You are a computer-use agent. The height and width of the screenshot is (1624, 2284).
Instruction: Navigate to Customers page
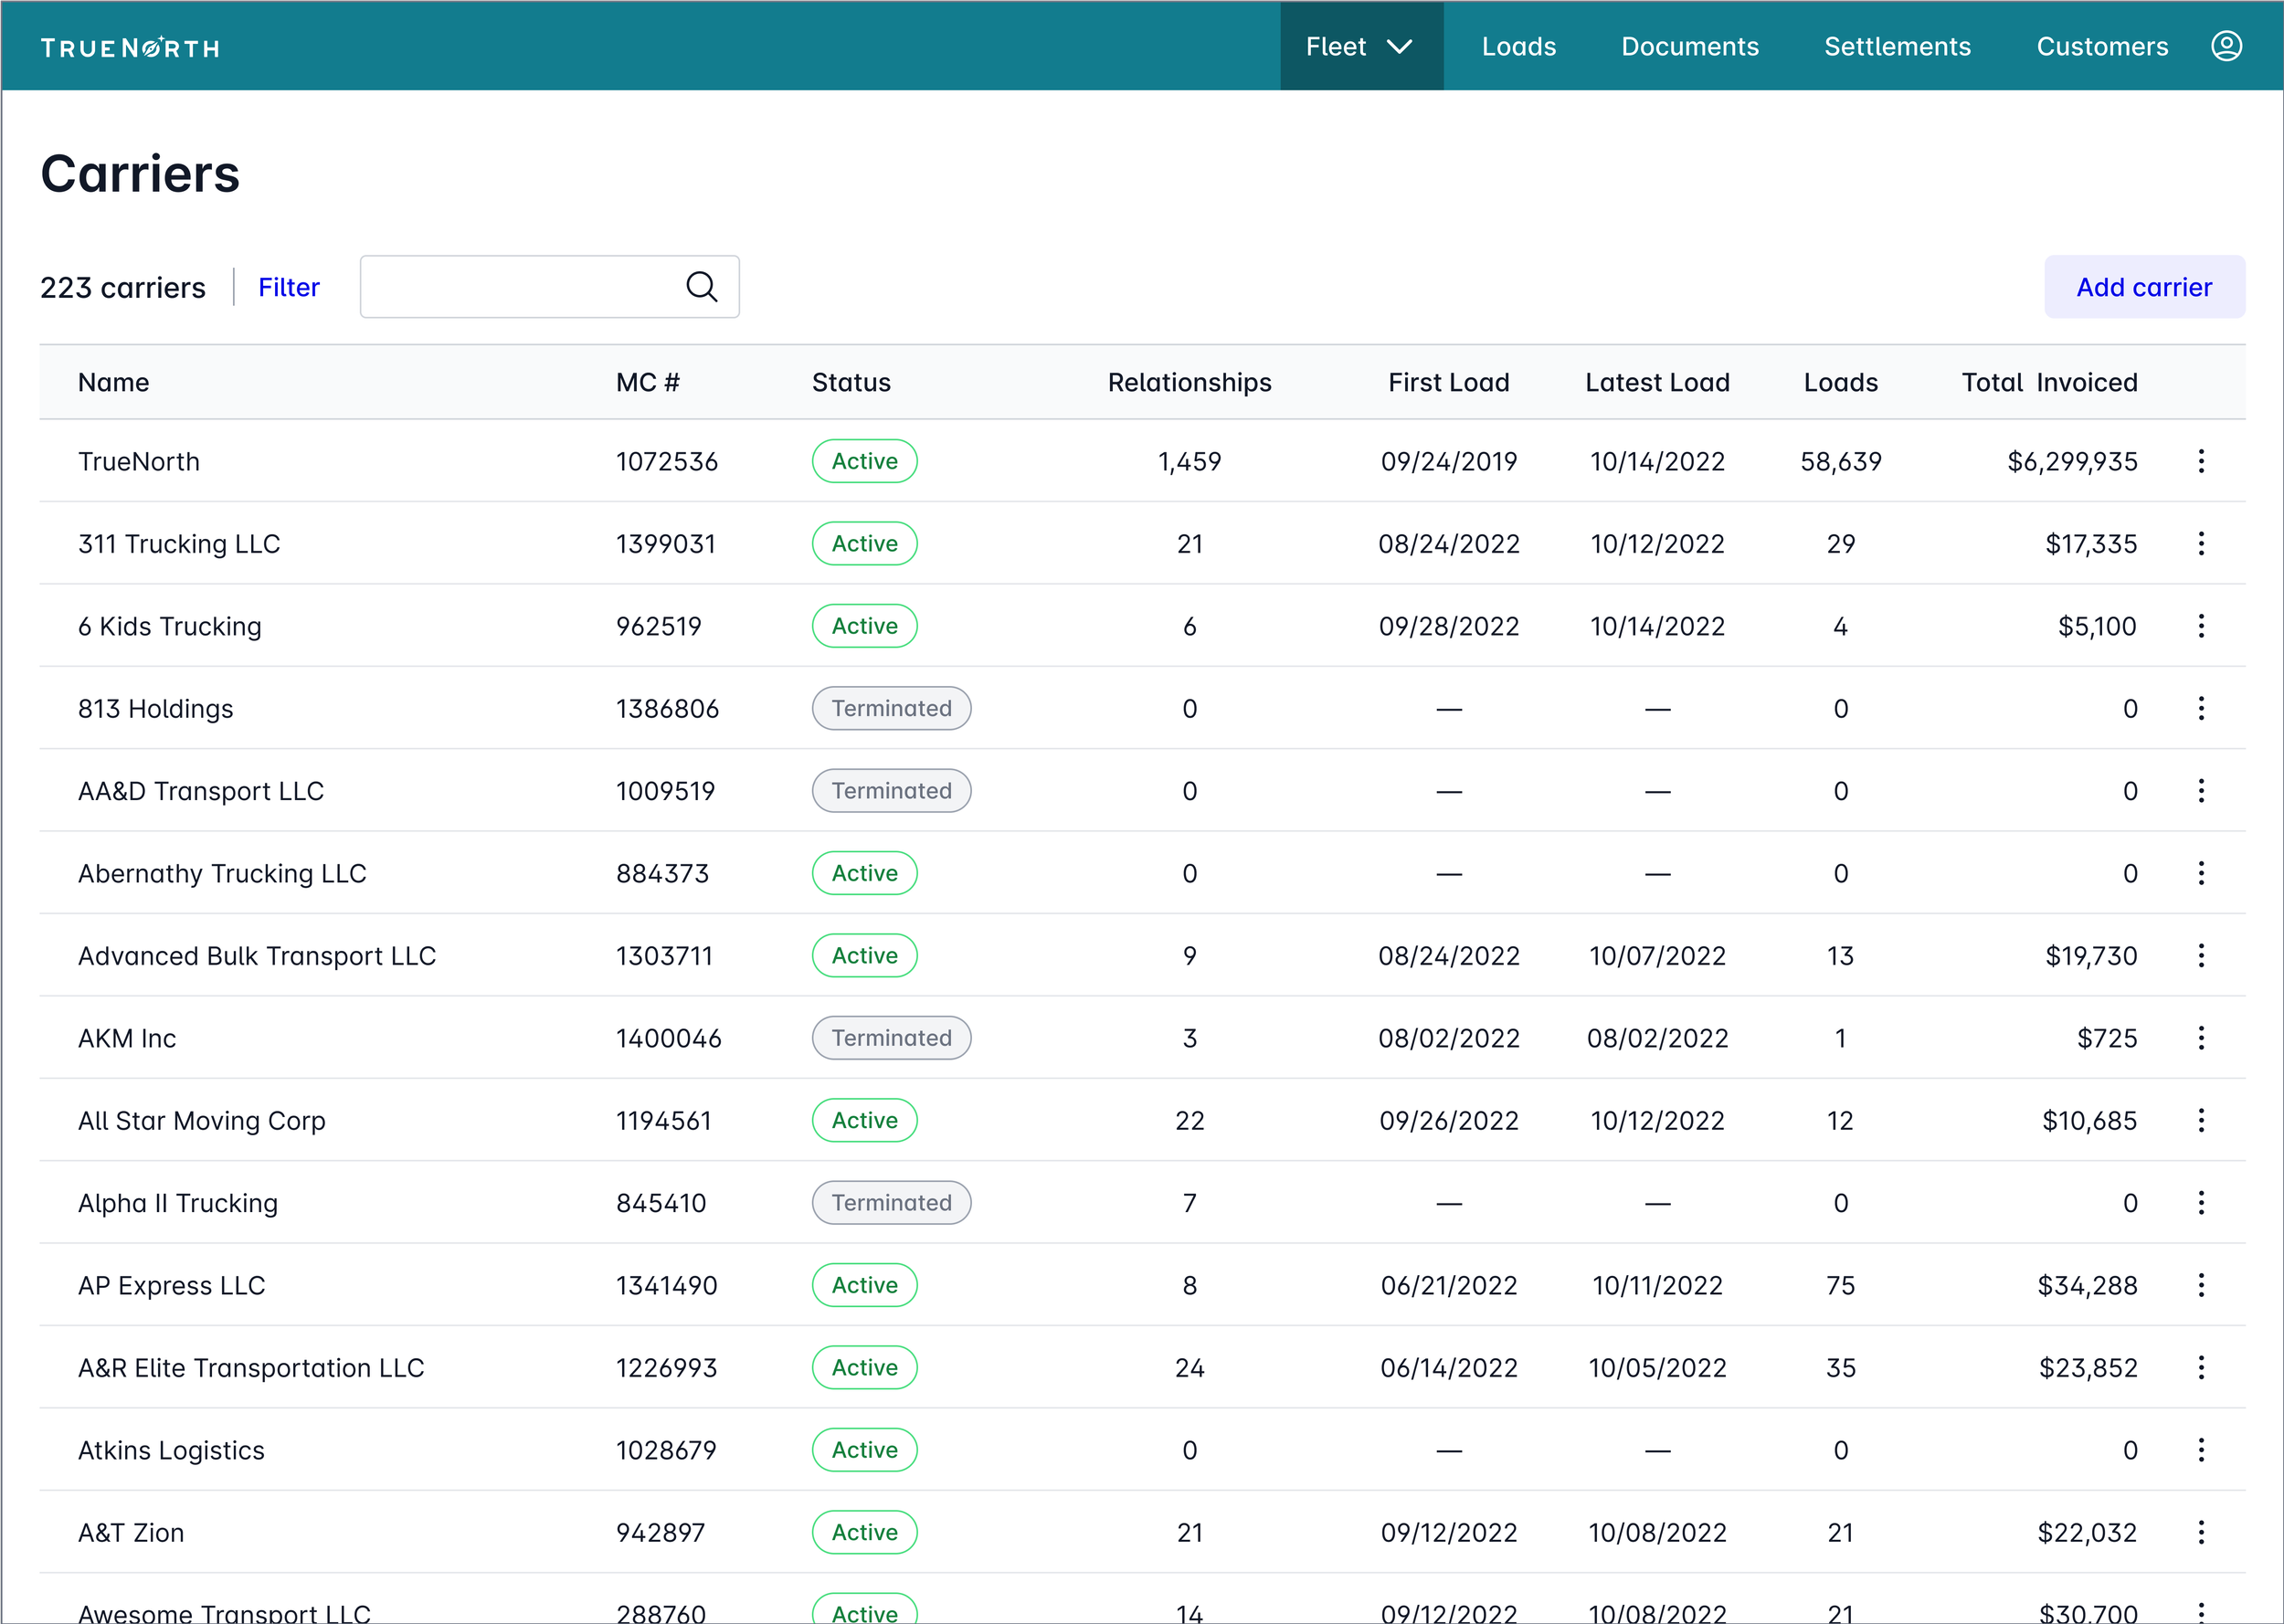click(2102, 46)
